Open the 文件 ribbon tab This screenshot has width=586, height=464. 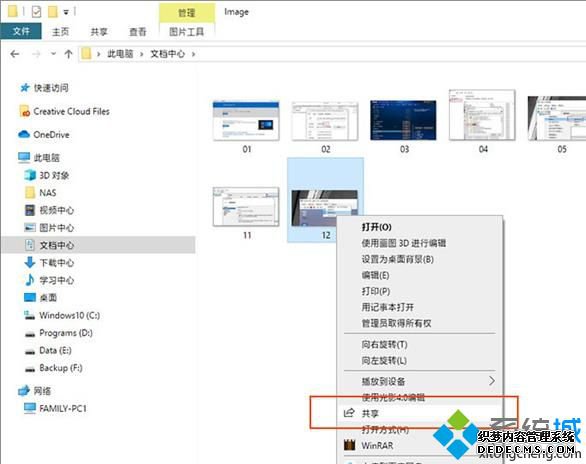pyautogui.click(x=21, y=31)
